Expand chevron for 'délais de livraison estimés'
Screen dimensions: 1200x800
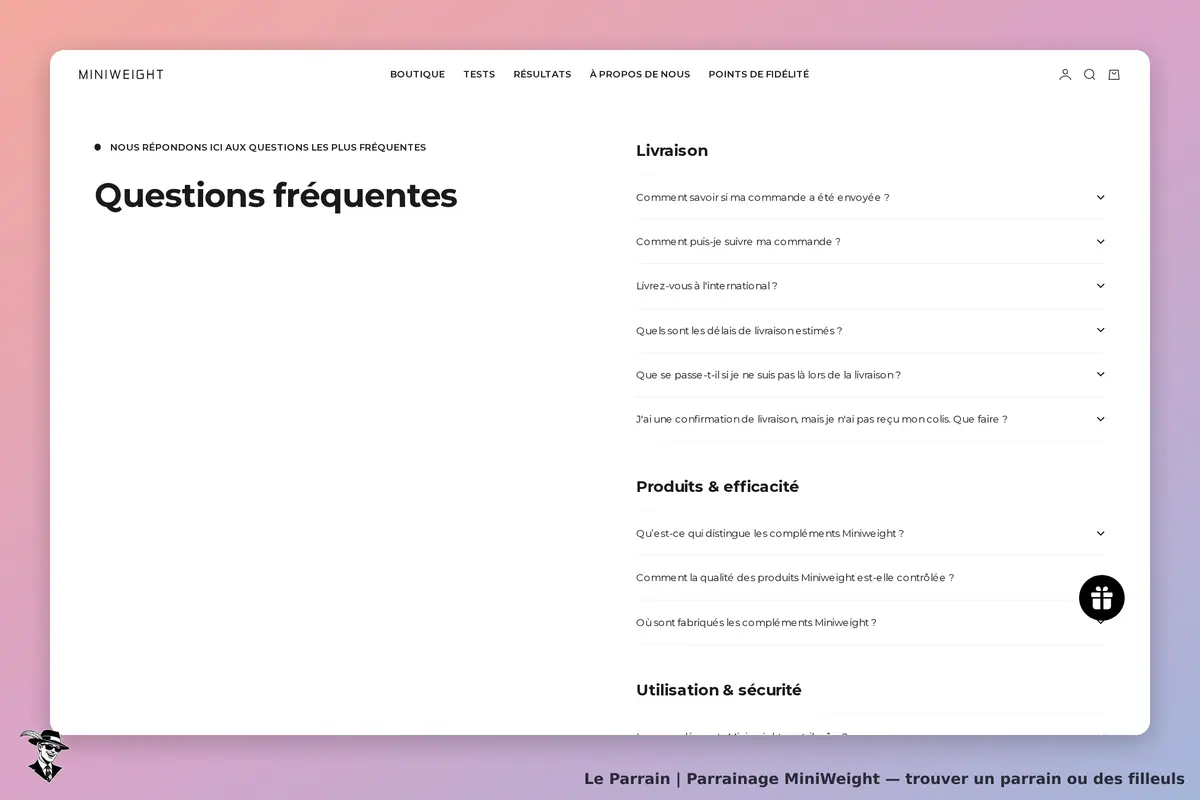click(1100, 330)
